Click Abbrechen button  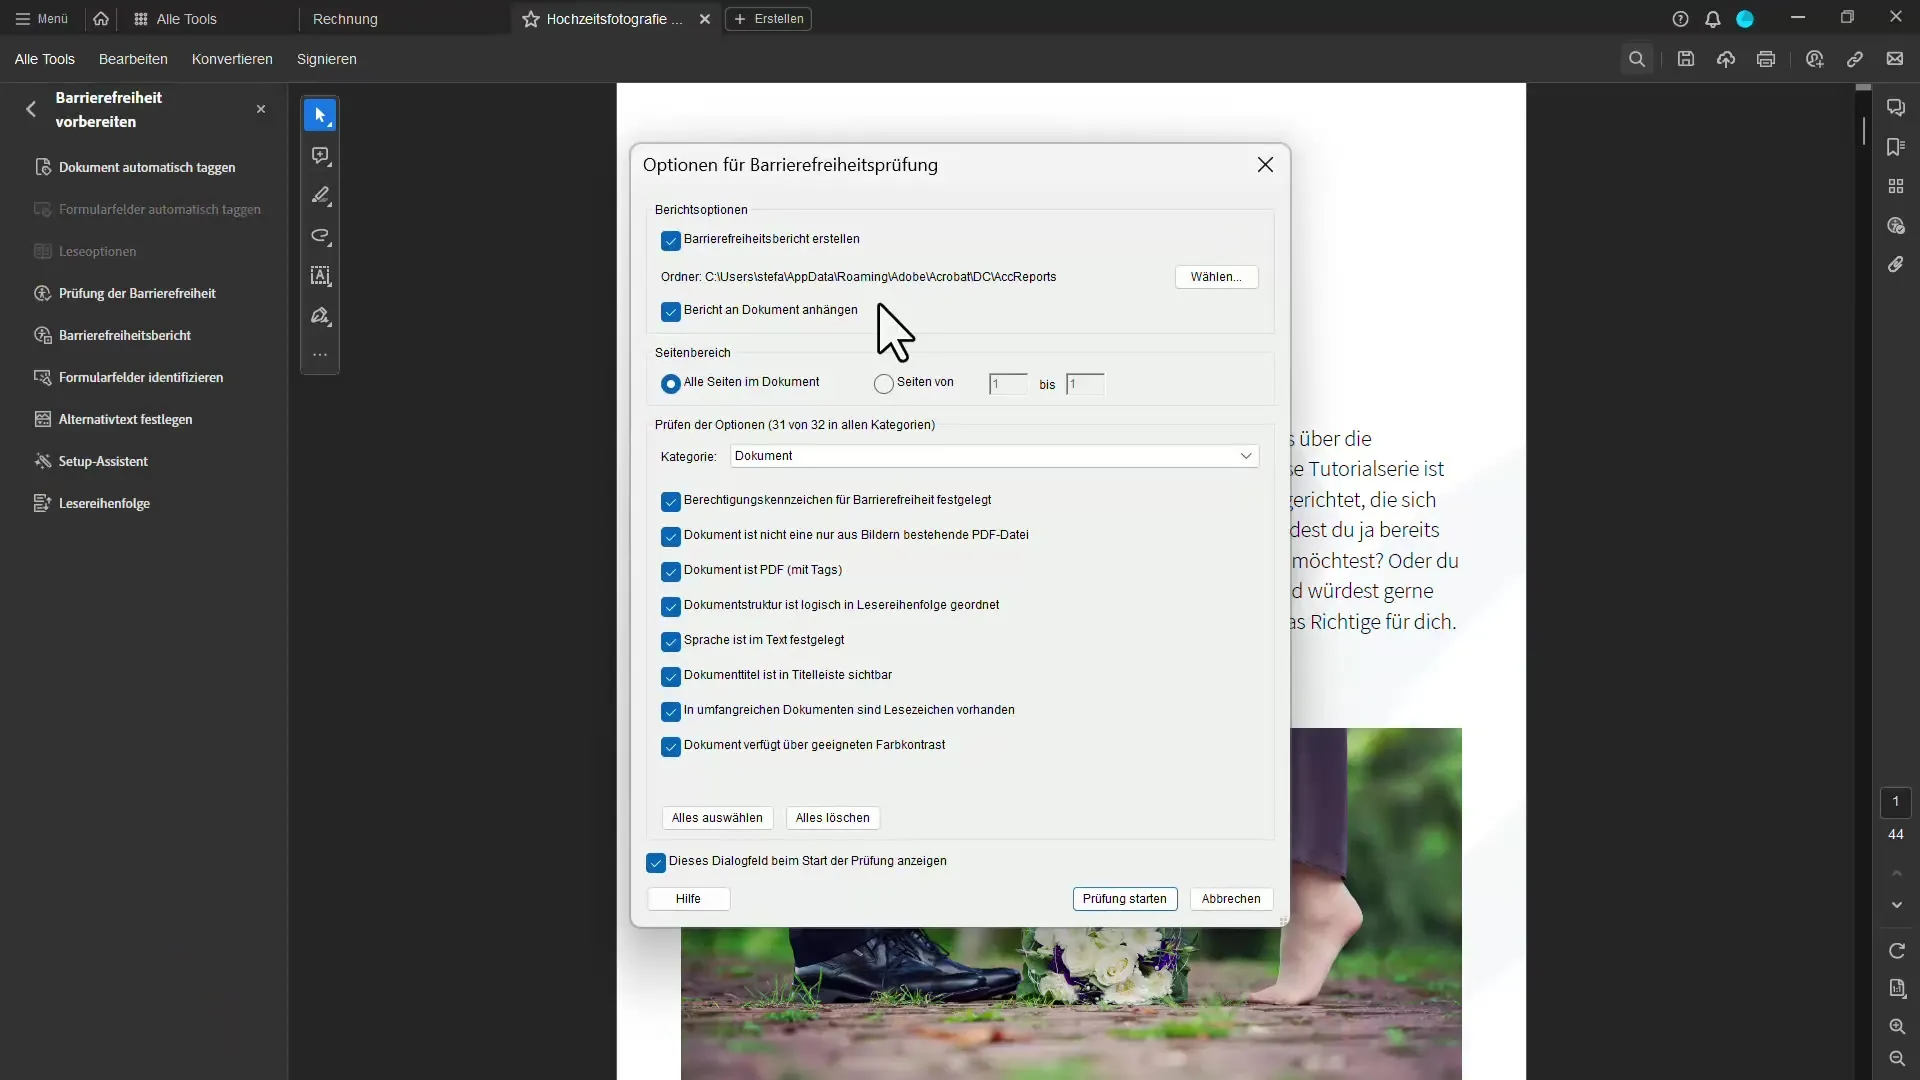[1231, 899]
